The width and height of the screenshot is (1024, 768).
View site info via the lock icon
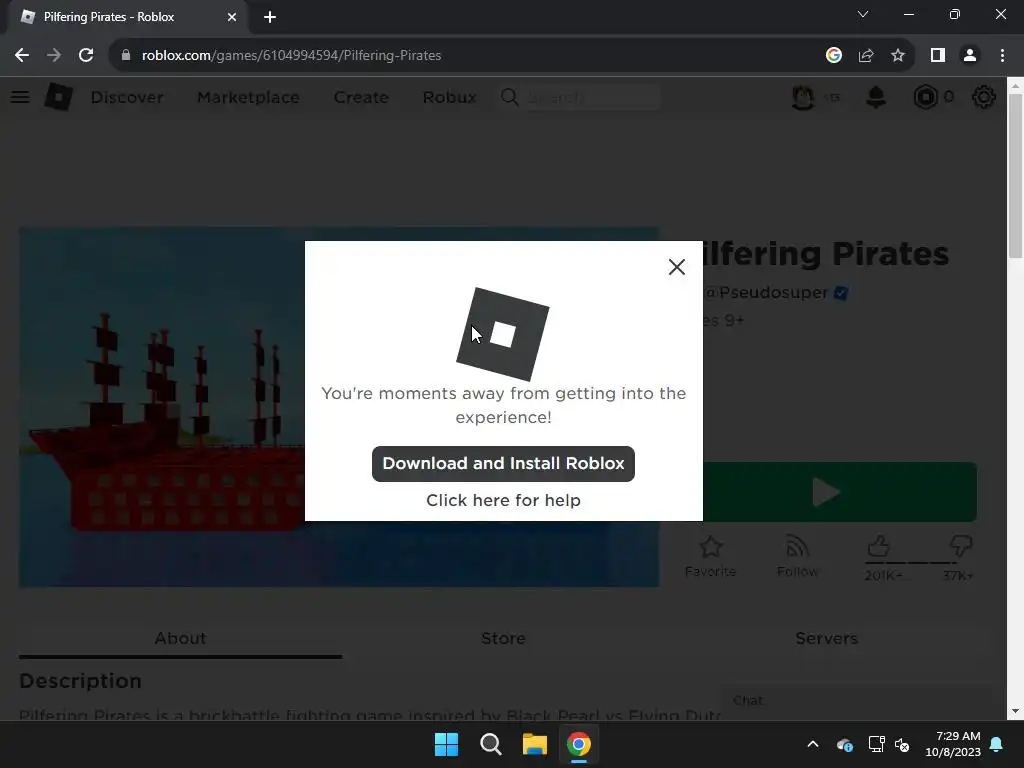click(x=125, y=56)
